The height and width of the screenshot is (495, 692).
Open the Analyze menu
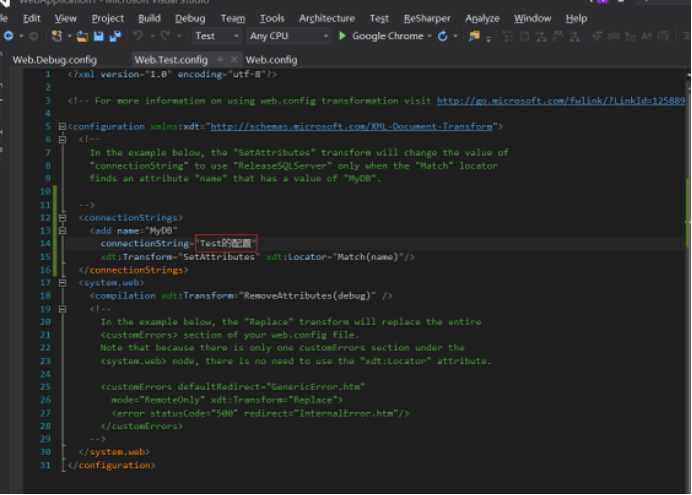[x=482, y=19]
